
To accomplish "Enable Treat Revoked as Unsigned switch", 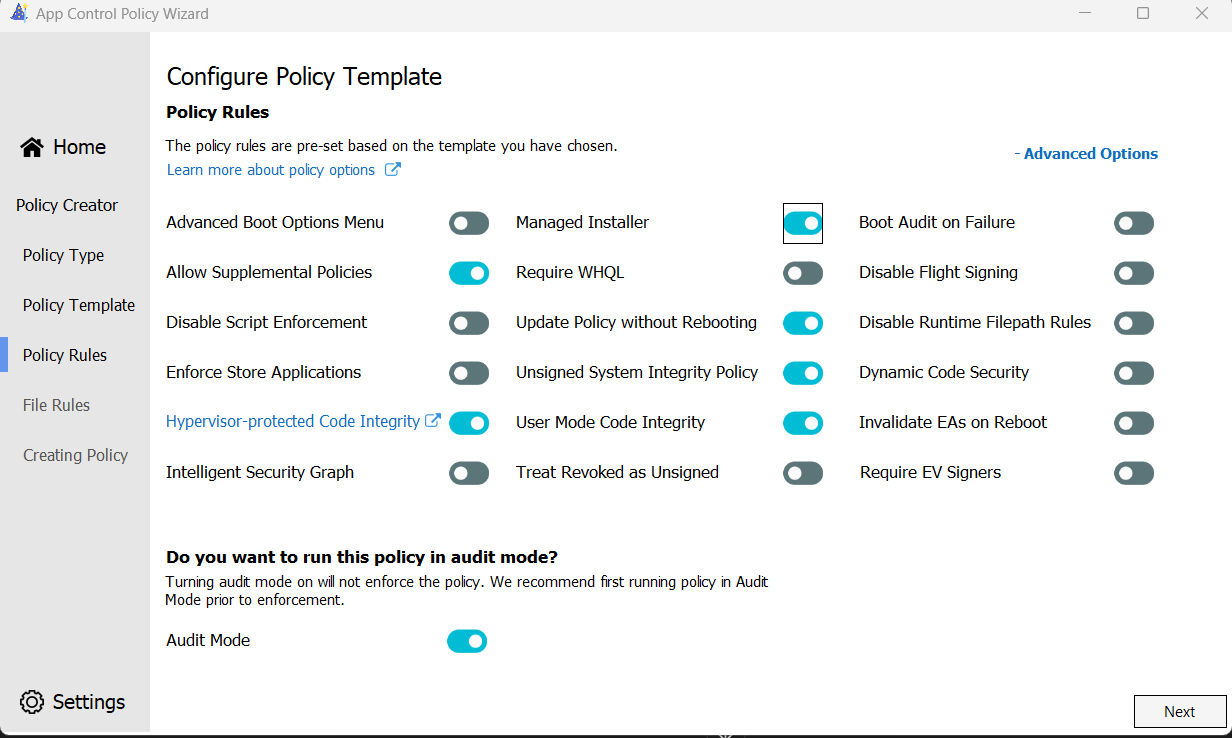I will tap(803, 473).
